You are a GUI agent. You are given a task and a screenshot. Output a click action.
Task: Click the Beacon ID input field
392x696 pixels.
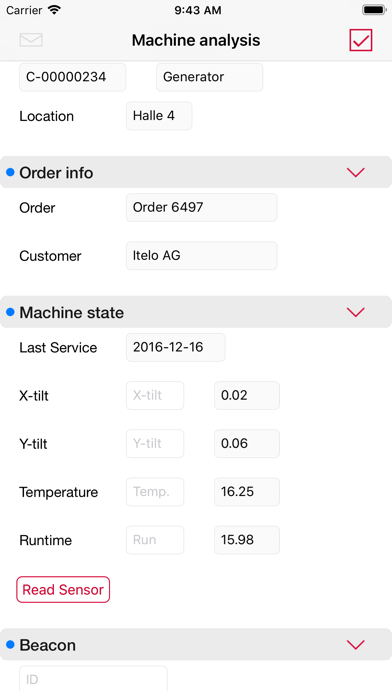click(x=93, y=679)
